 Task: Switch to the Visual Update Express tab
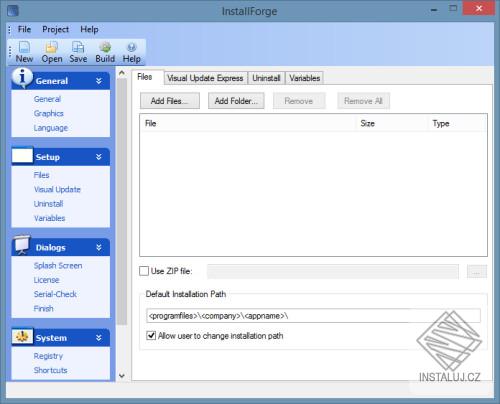point(205,78)
